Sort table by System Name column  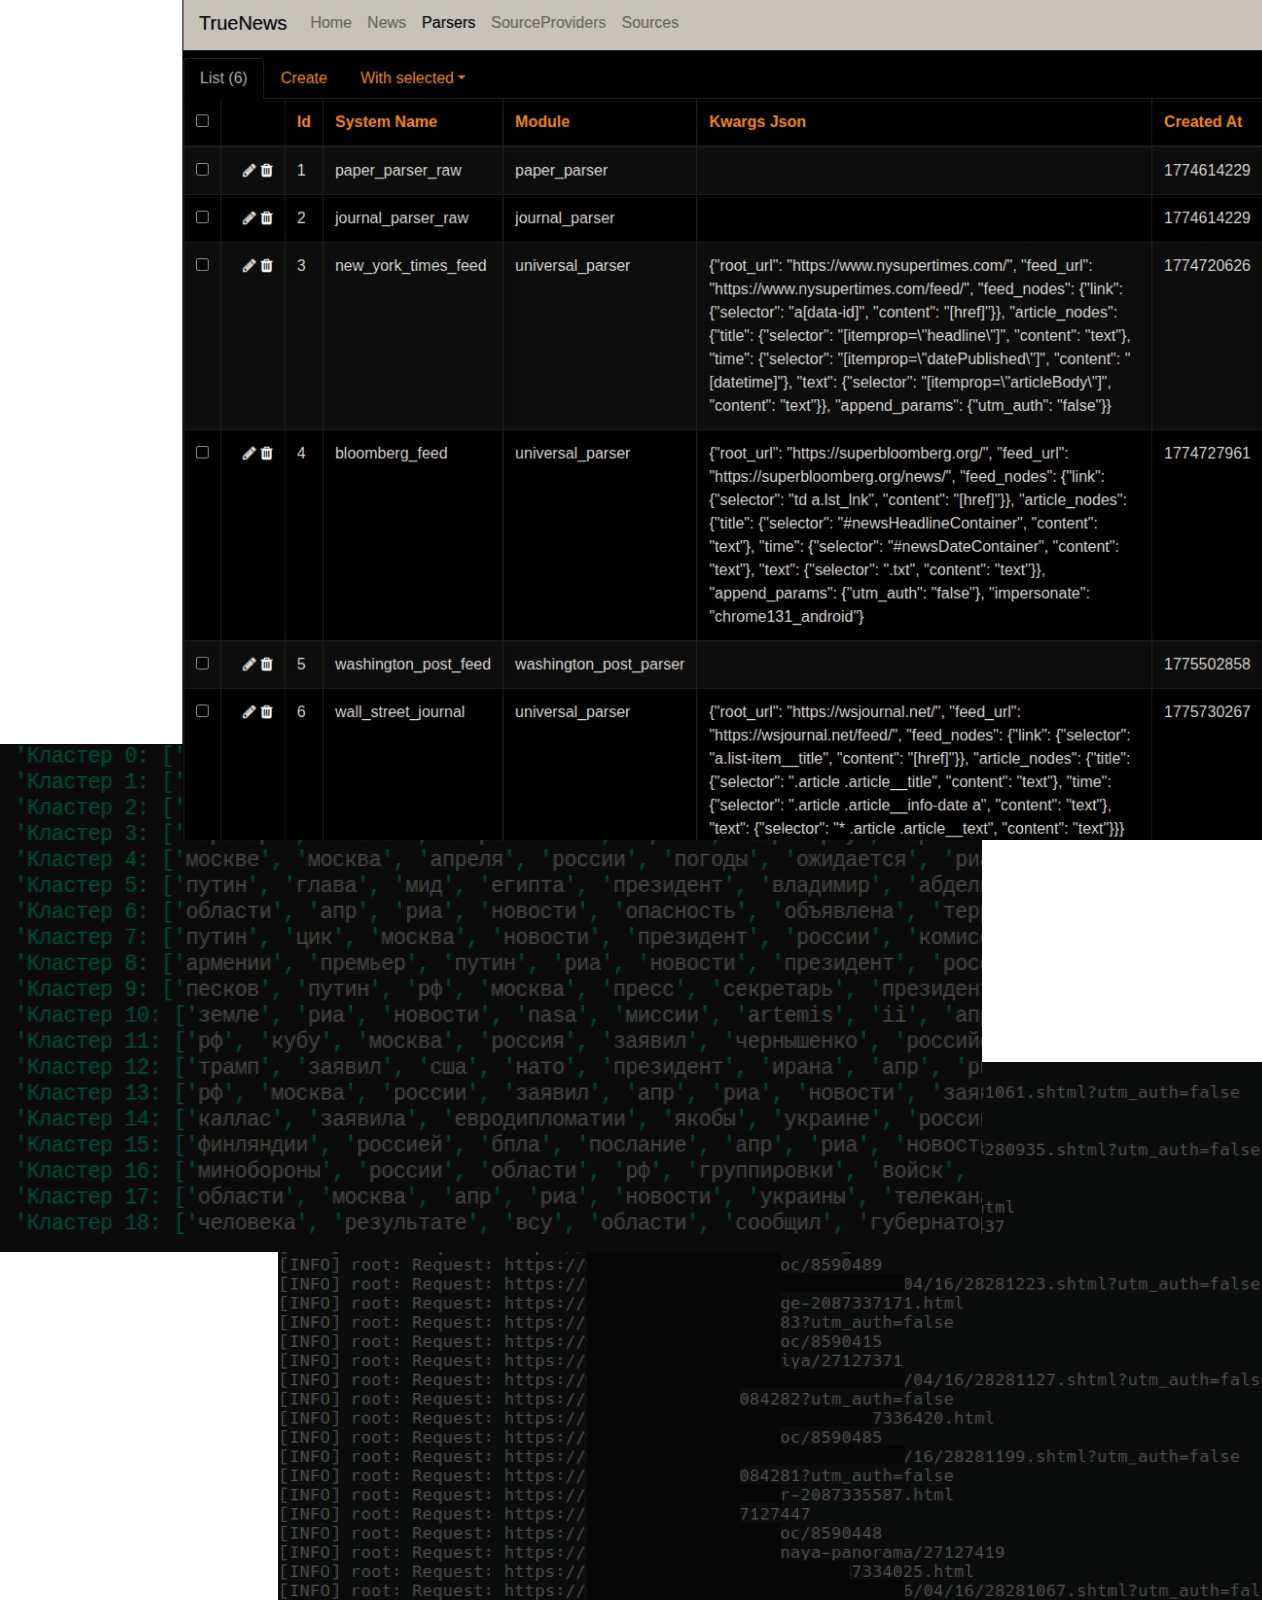(x=386, y=122)
